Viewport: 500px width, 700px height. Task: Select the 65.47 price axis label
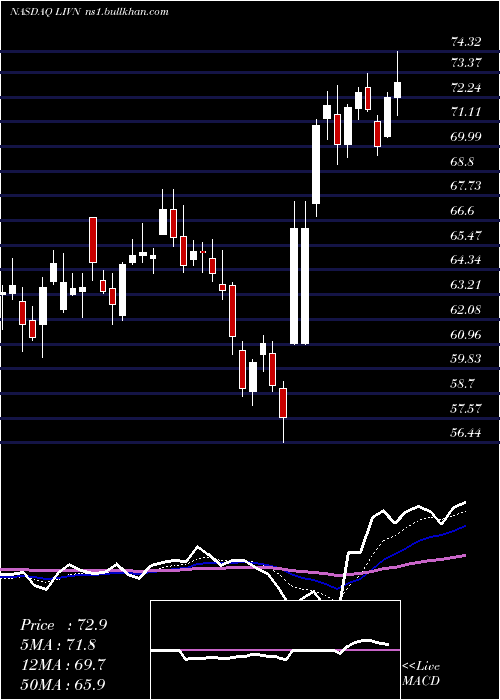[466, 236]
